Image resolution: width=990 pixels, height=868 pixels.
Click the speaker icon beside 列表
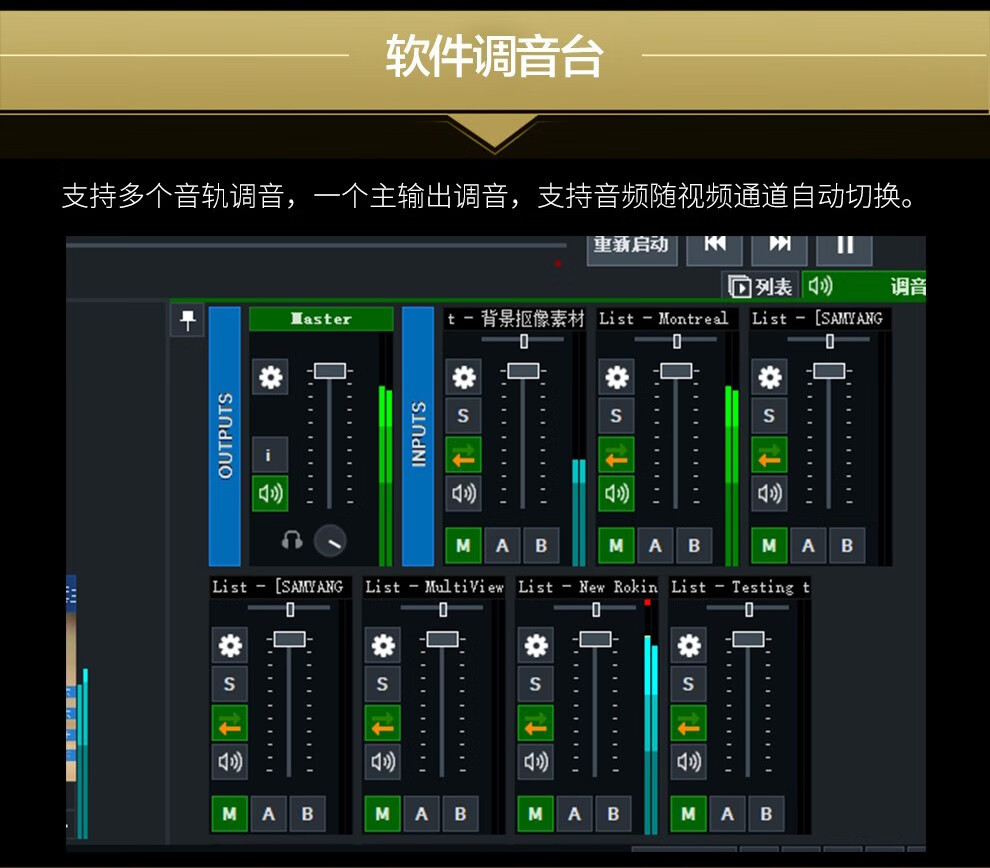820,286
